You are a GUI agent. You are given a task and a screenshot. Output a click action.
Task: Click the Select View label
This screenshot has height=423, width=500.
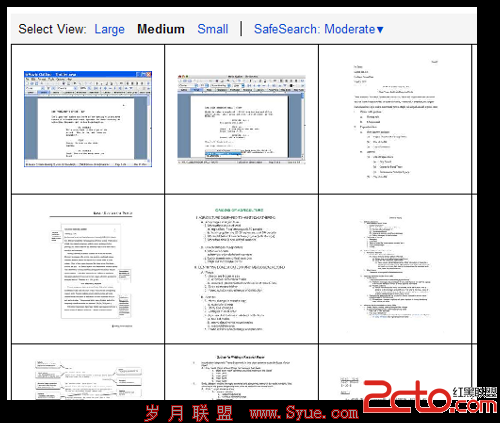[x=52, y=29]
